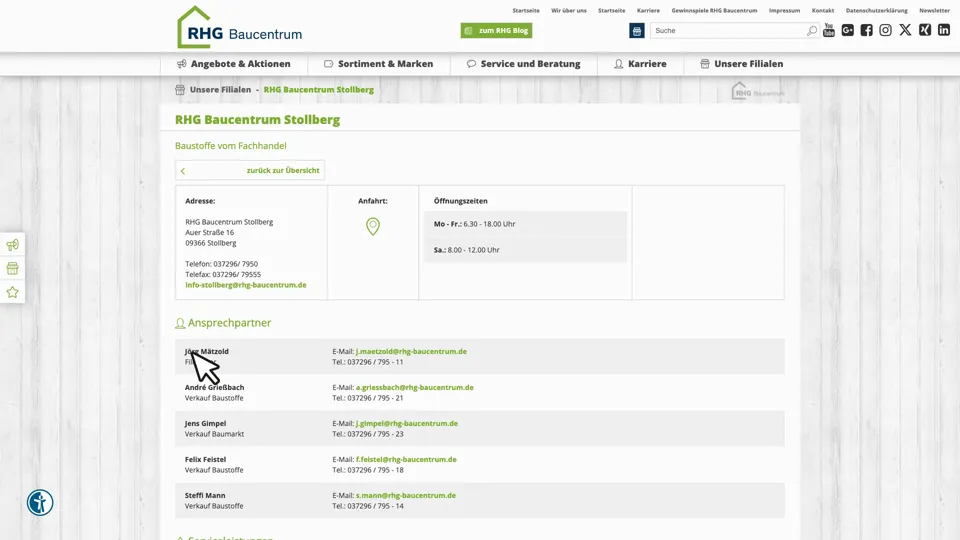Click Gewinnspiele RHG Baucentrum top link
Image resolution: width=960 pixels, height=540 pixels.
[714, 10]
